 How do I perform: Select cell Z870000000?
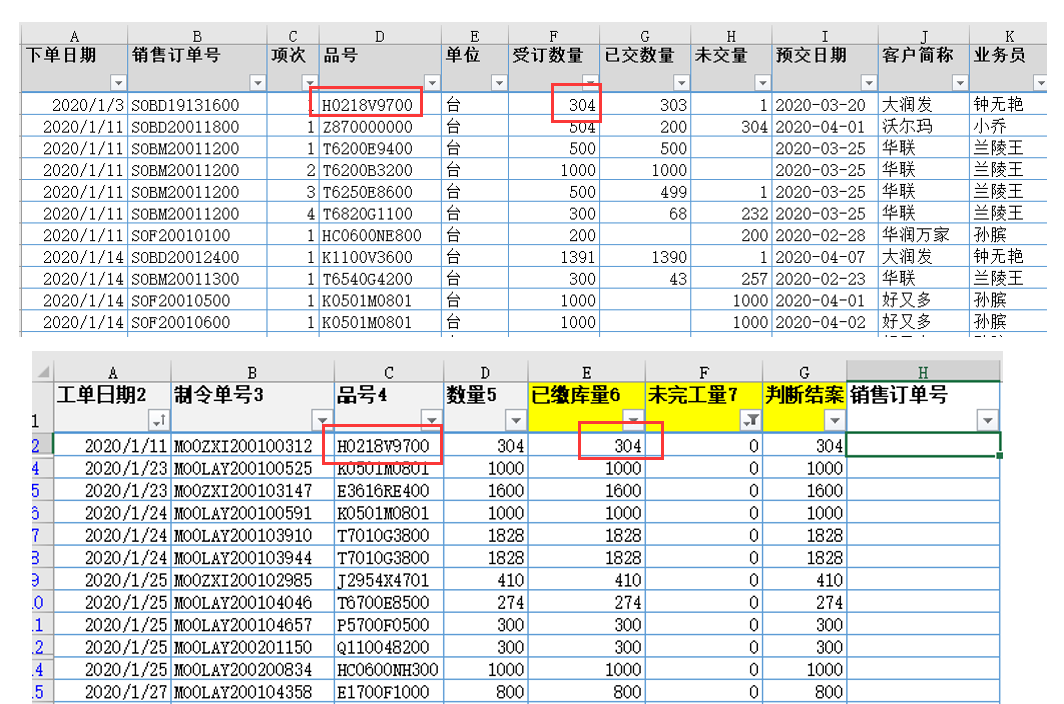(380, 126)
